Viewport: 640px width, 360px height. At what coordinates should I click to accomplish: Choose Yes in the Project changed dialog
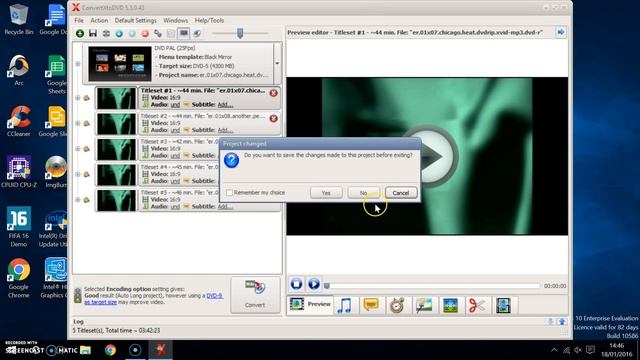pos(326,193)
